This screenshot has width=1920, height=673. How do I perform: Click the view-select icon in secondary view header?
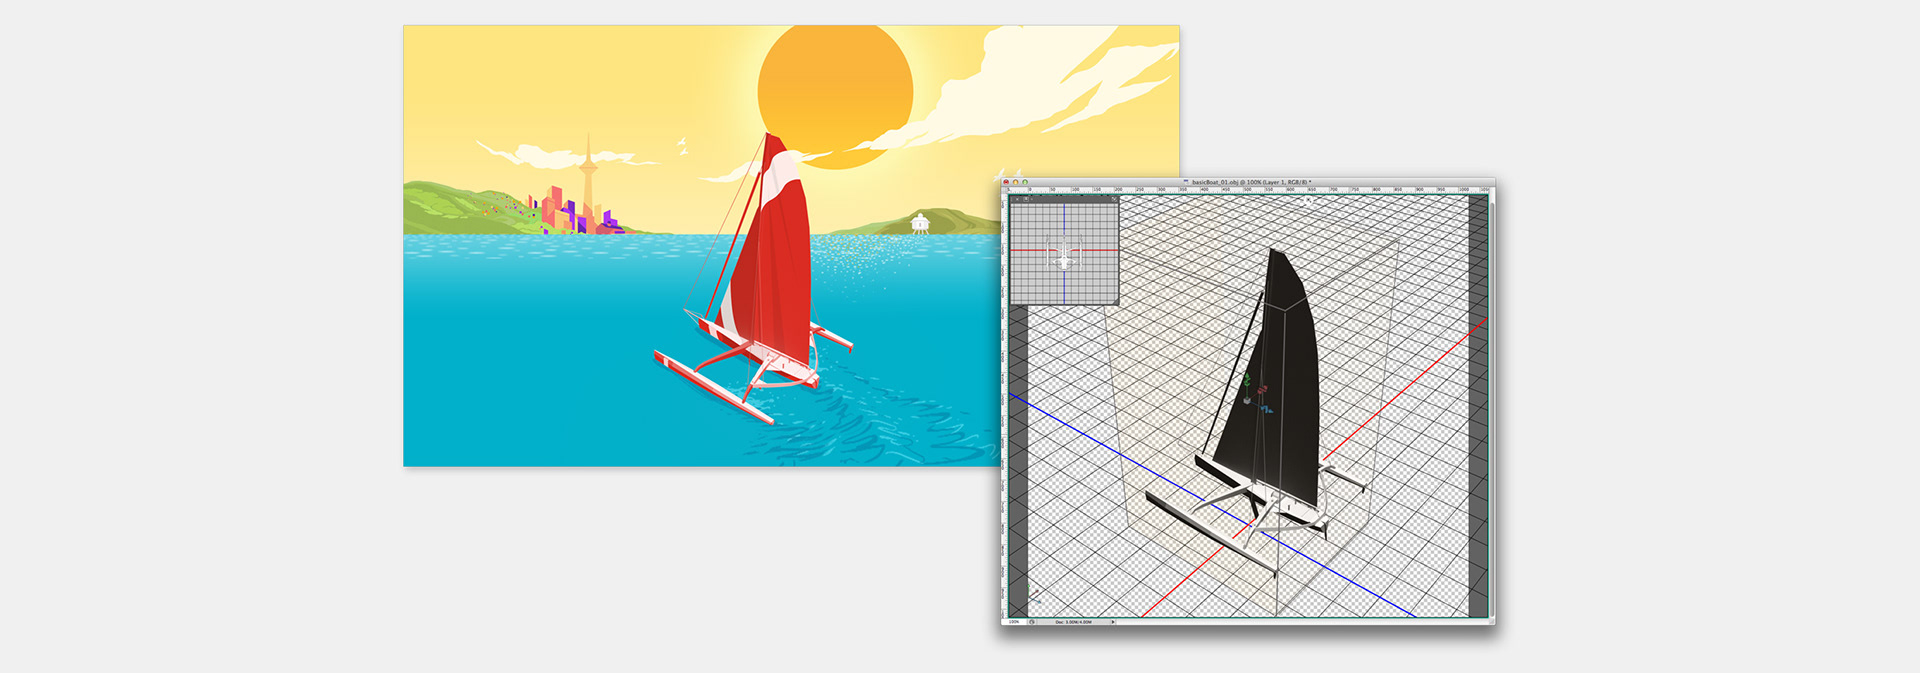coord(1026,199)
